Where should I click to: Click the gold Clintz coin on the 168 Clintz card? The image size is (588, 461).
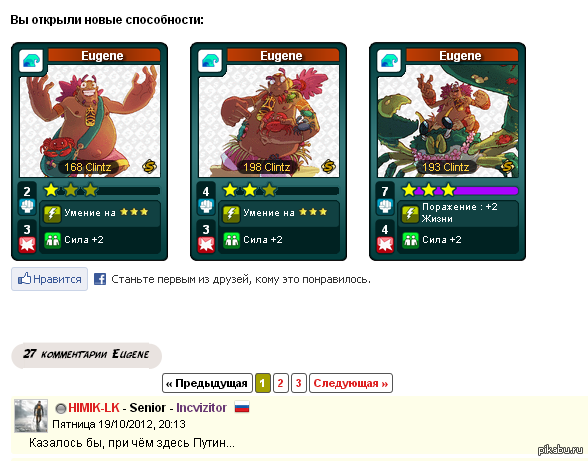(x=149, y=166)
